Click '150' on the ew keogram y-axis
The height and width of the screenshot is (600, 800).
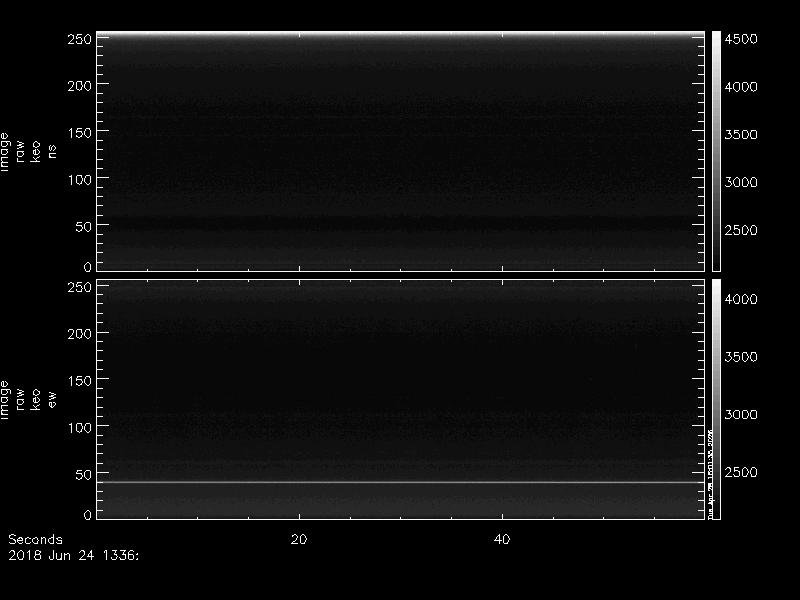(x=80, y=381)
